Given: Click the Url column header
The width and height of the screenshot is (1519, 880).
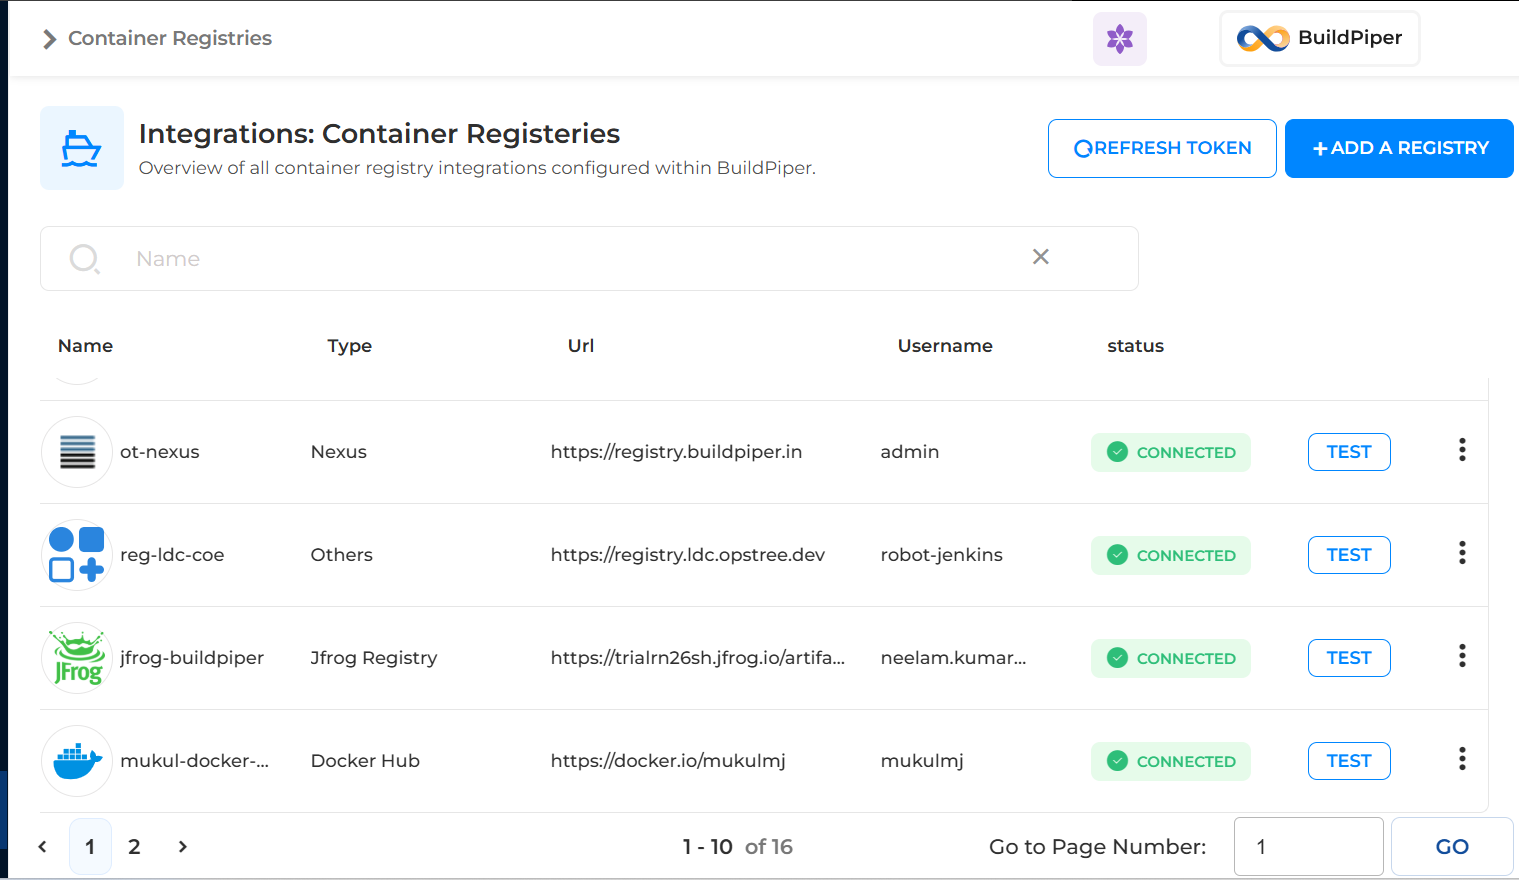Looking at the screenshot, I should pyautogui.click(x=581, y=346).
